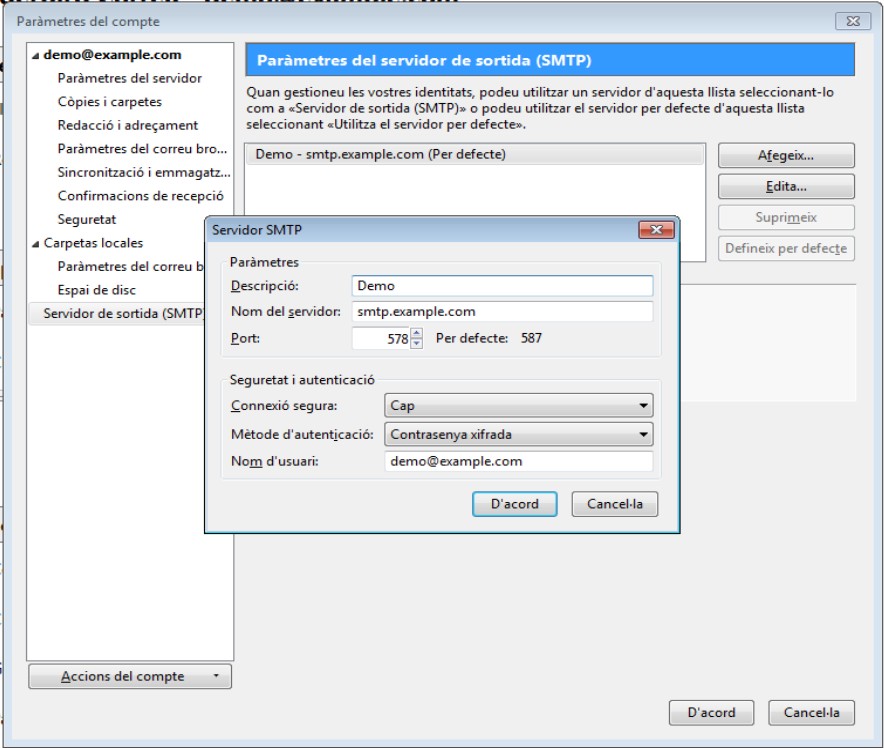Collapse the Carpetas locales tree node
Screen dimensions: 884x748
36,244
